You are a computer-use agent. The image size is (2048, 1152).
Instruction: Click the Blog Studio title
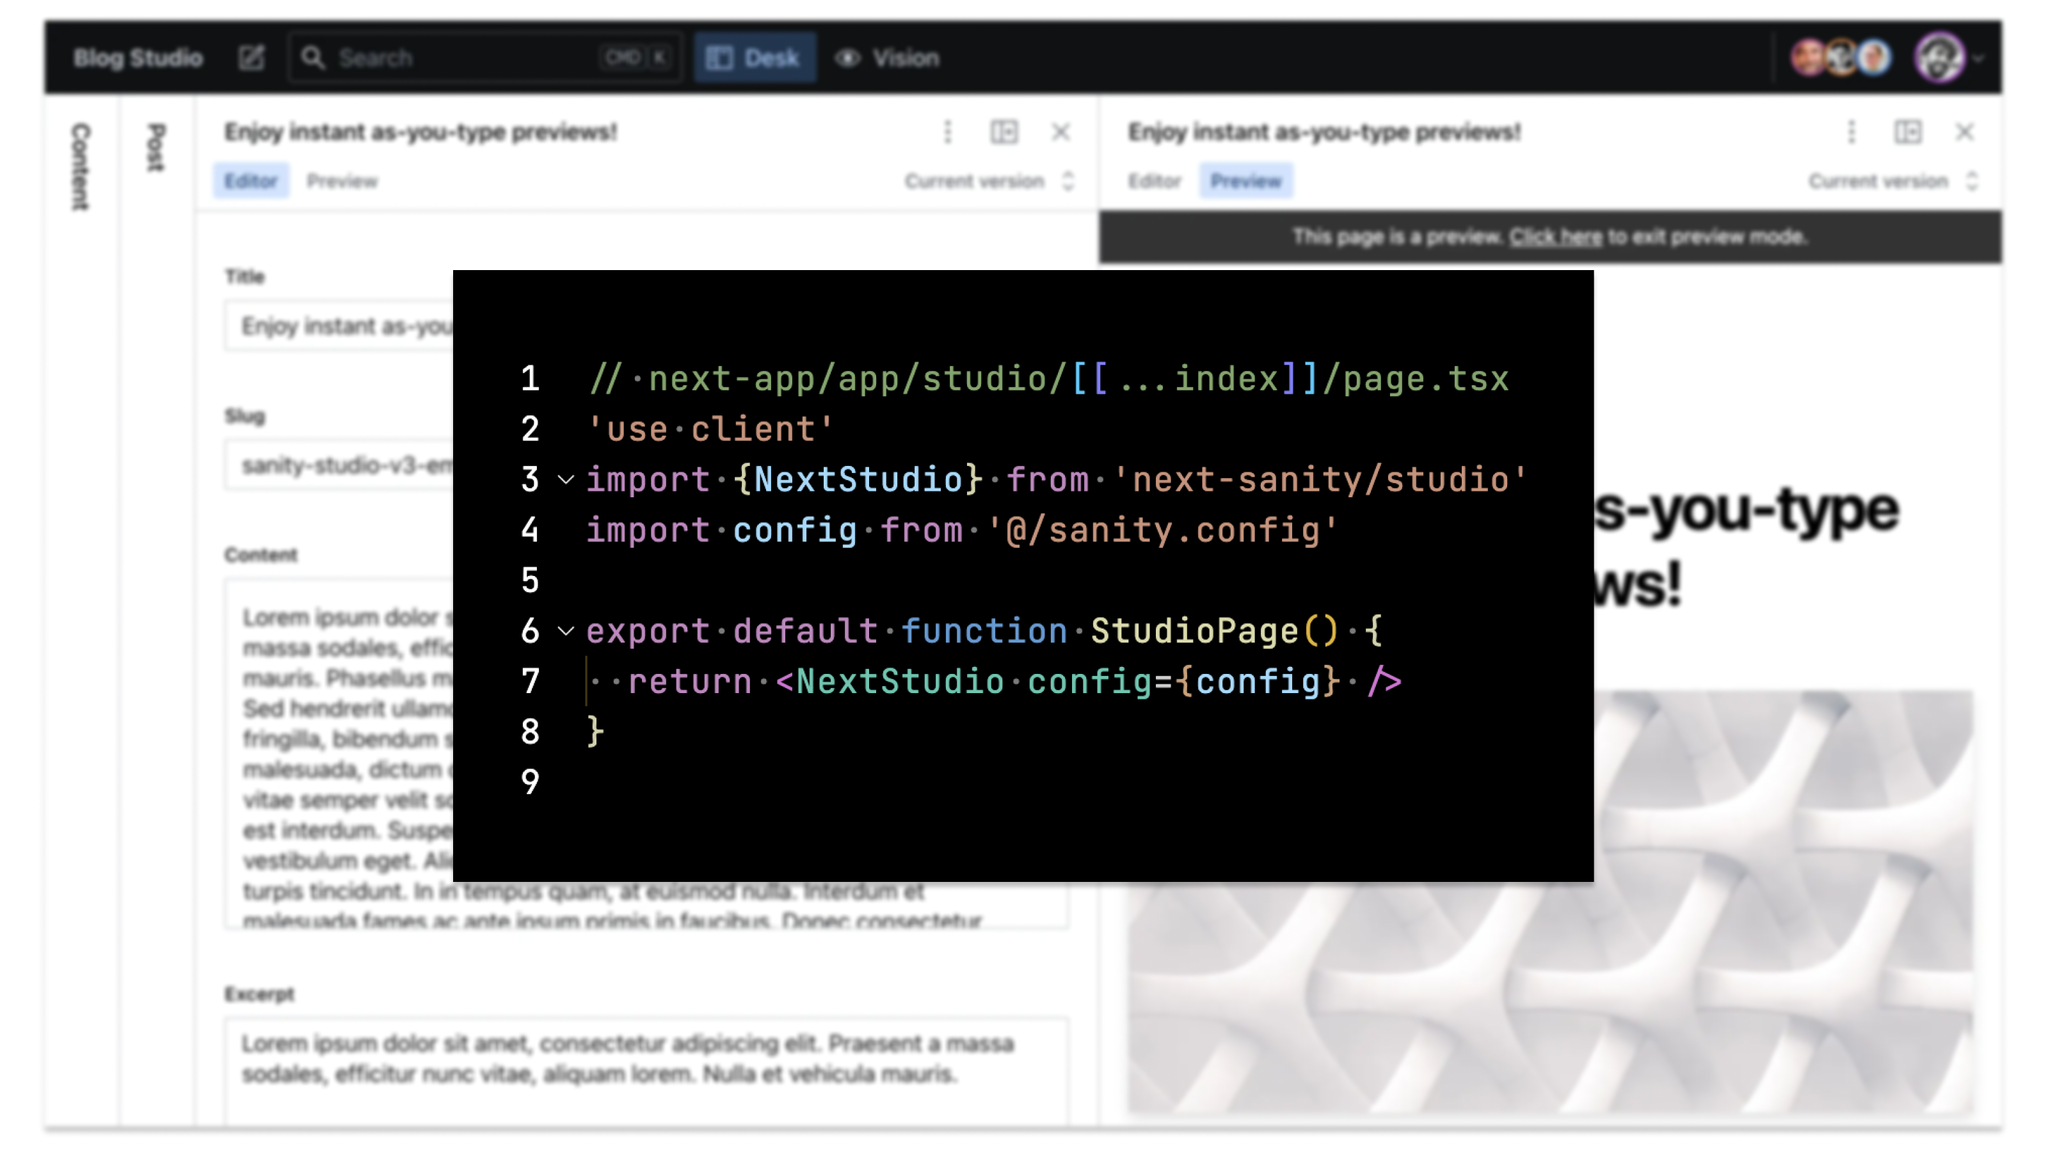138,58
